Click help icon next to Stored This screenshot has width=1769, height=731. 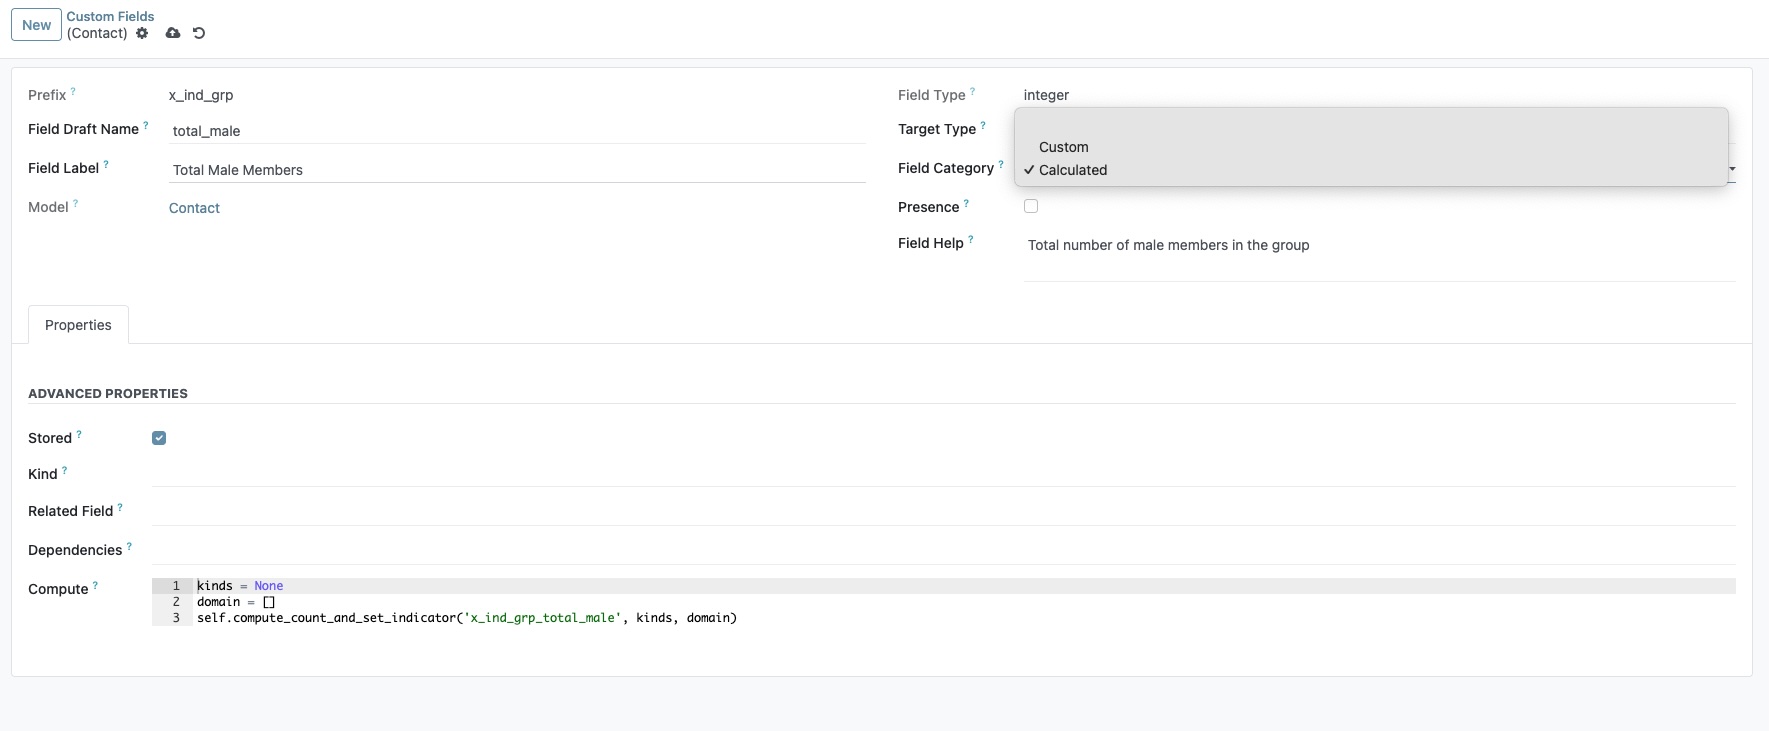click(x=79, y=434)
